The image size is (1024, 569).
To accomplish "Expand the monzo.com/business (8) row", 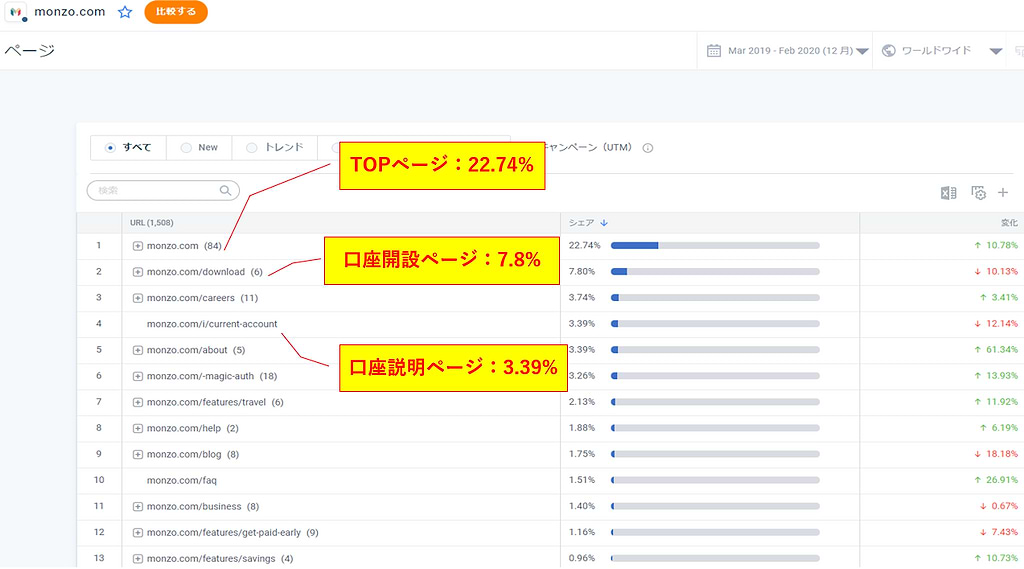I will point(138,506).
